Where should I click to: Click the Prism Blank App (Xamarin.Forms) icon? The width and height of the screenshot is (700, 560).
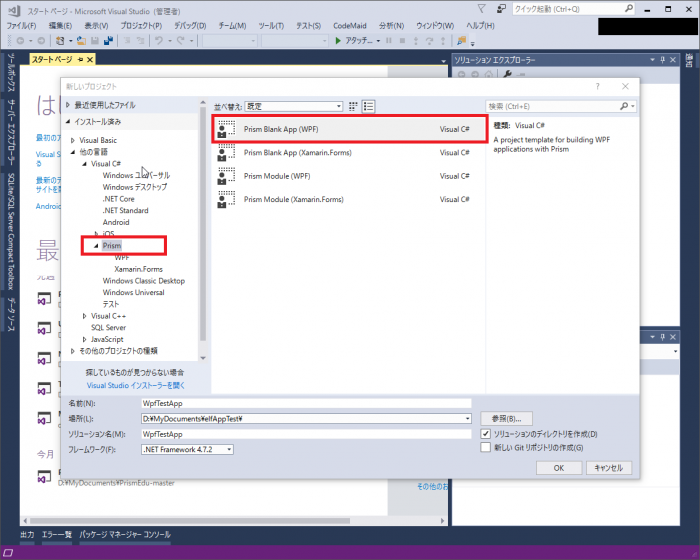coord(227,152)
